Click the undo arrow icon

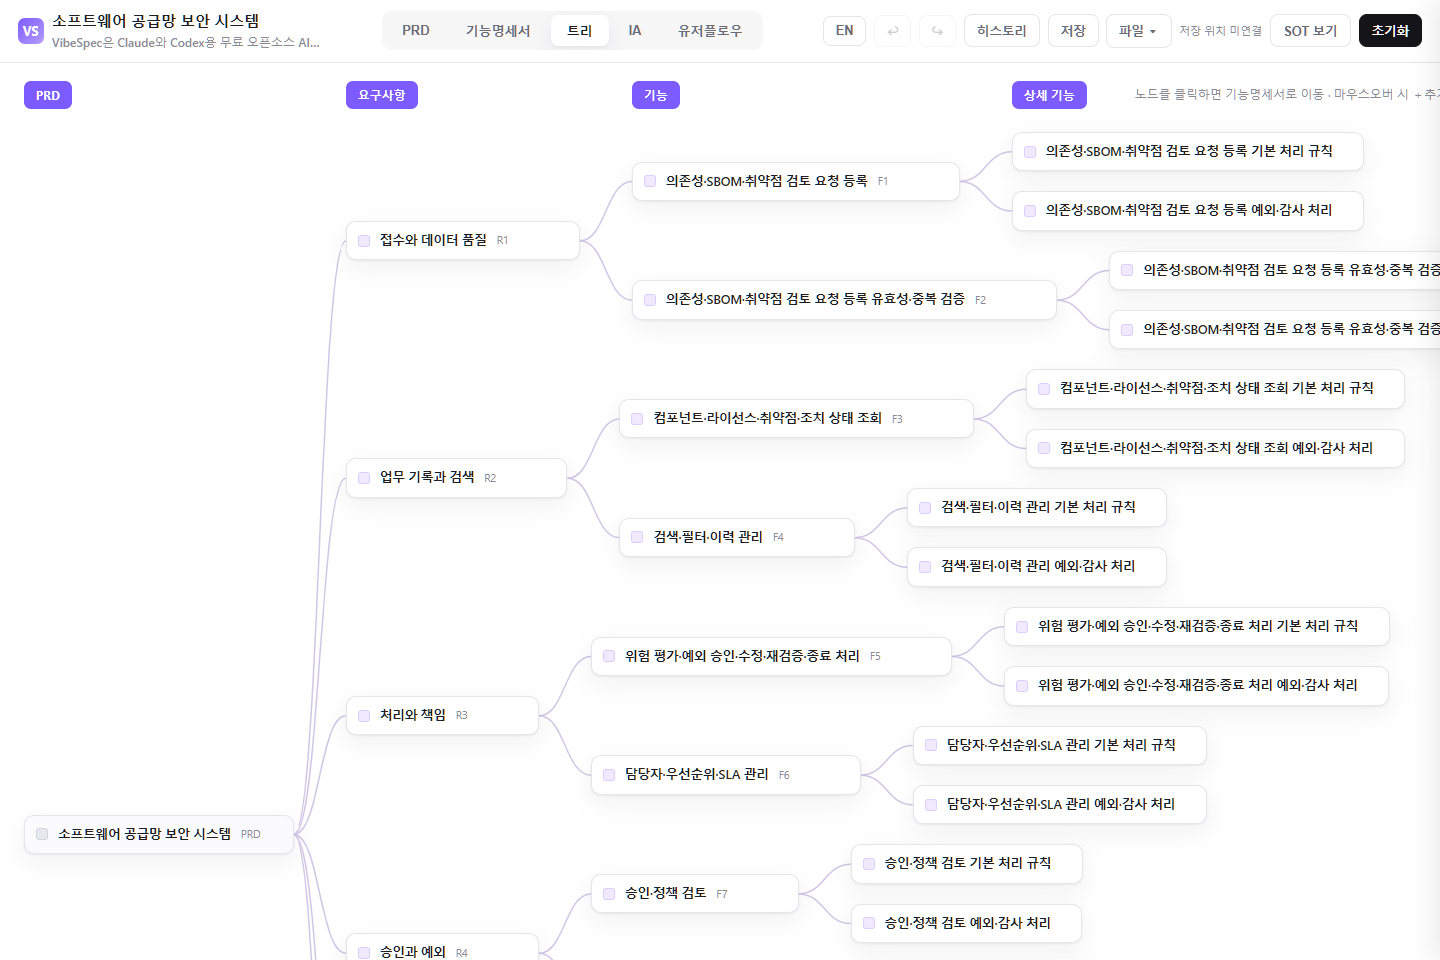click(892, 31)
